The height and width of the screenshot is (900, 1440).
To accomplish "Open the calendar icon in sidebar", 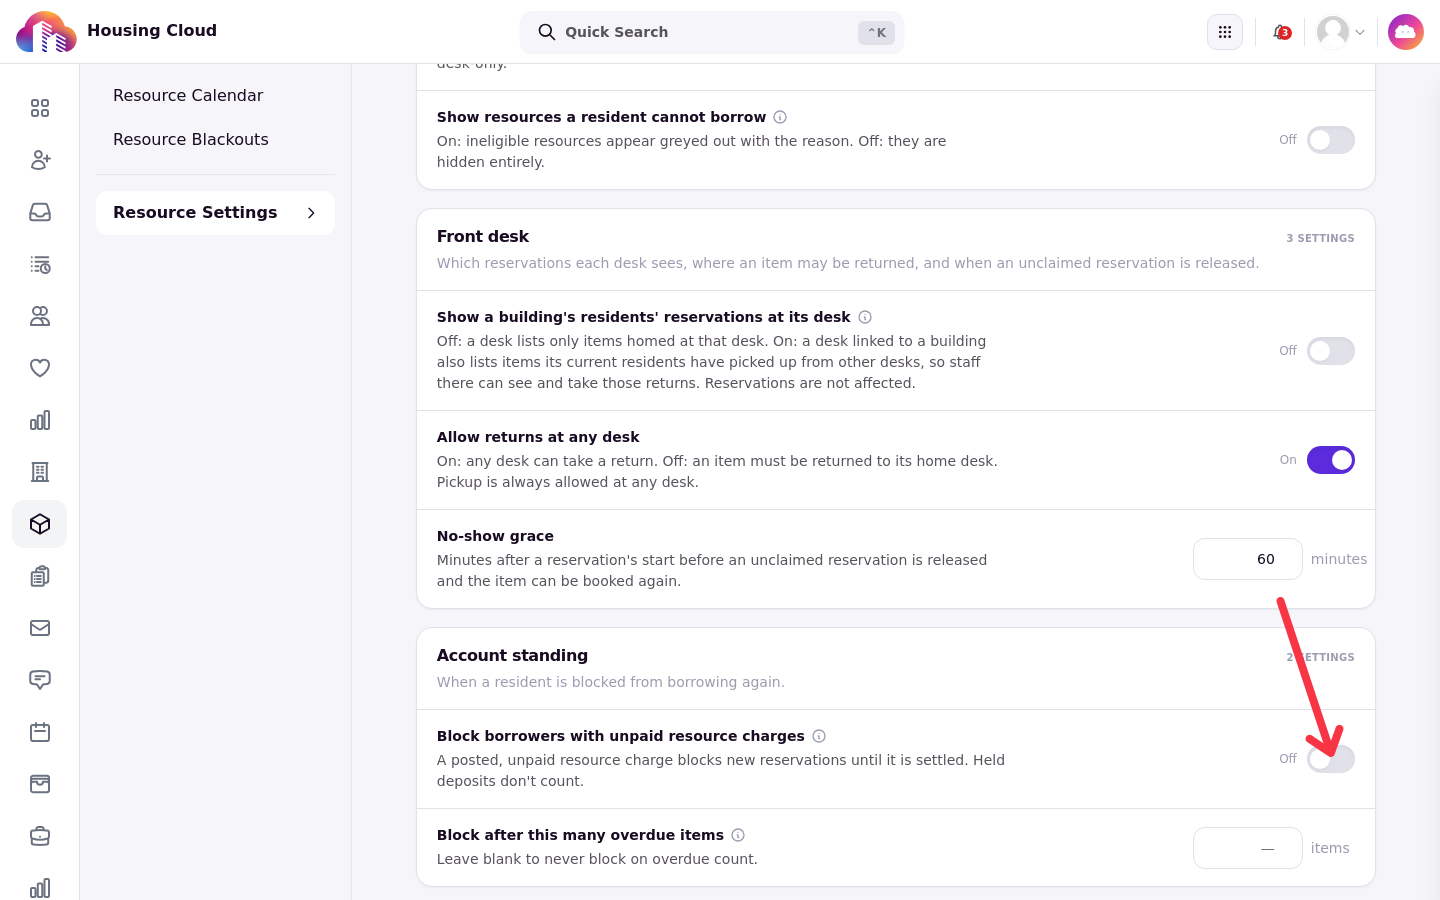I will click(40, 732).
